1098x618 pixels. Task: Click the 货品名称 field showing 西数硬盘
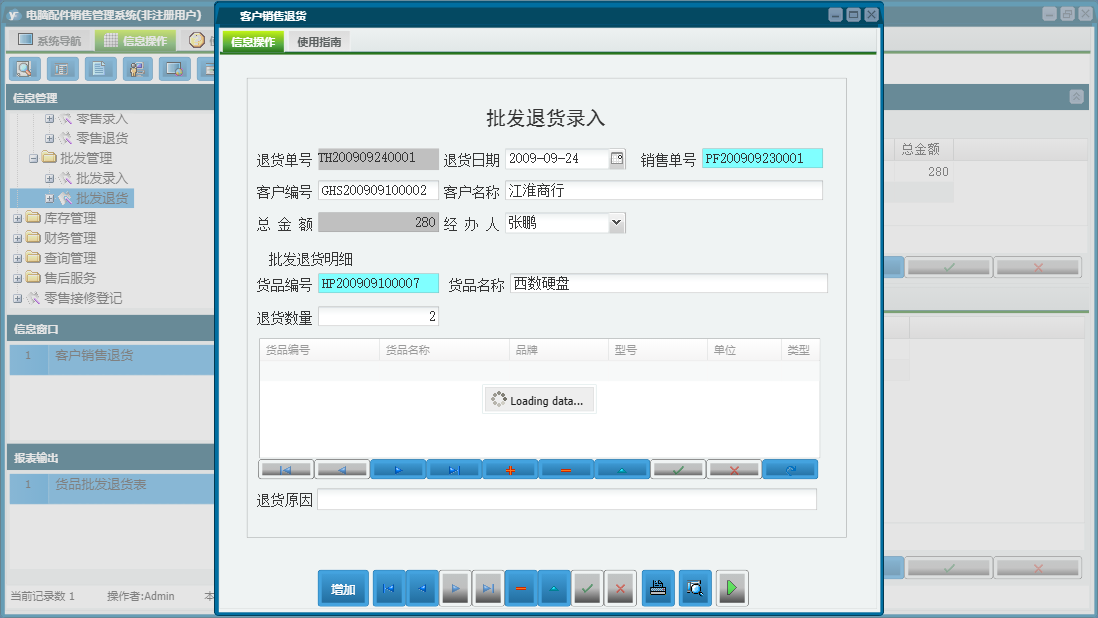tap(669, 283)
